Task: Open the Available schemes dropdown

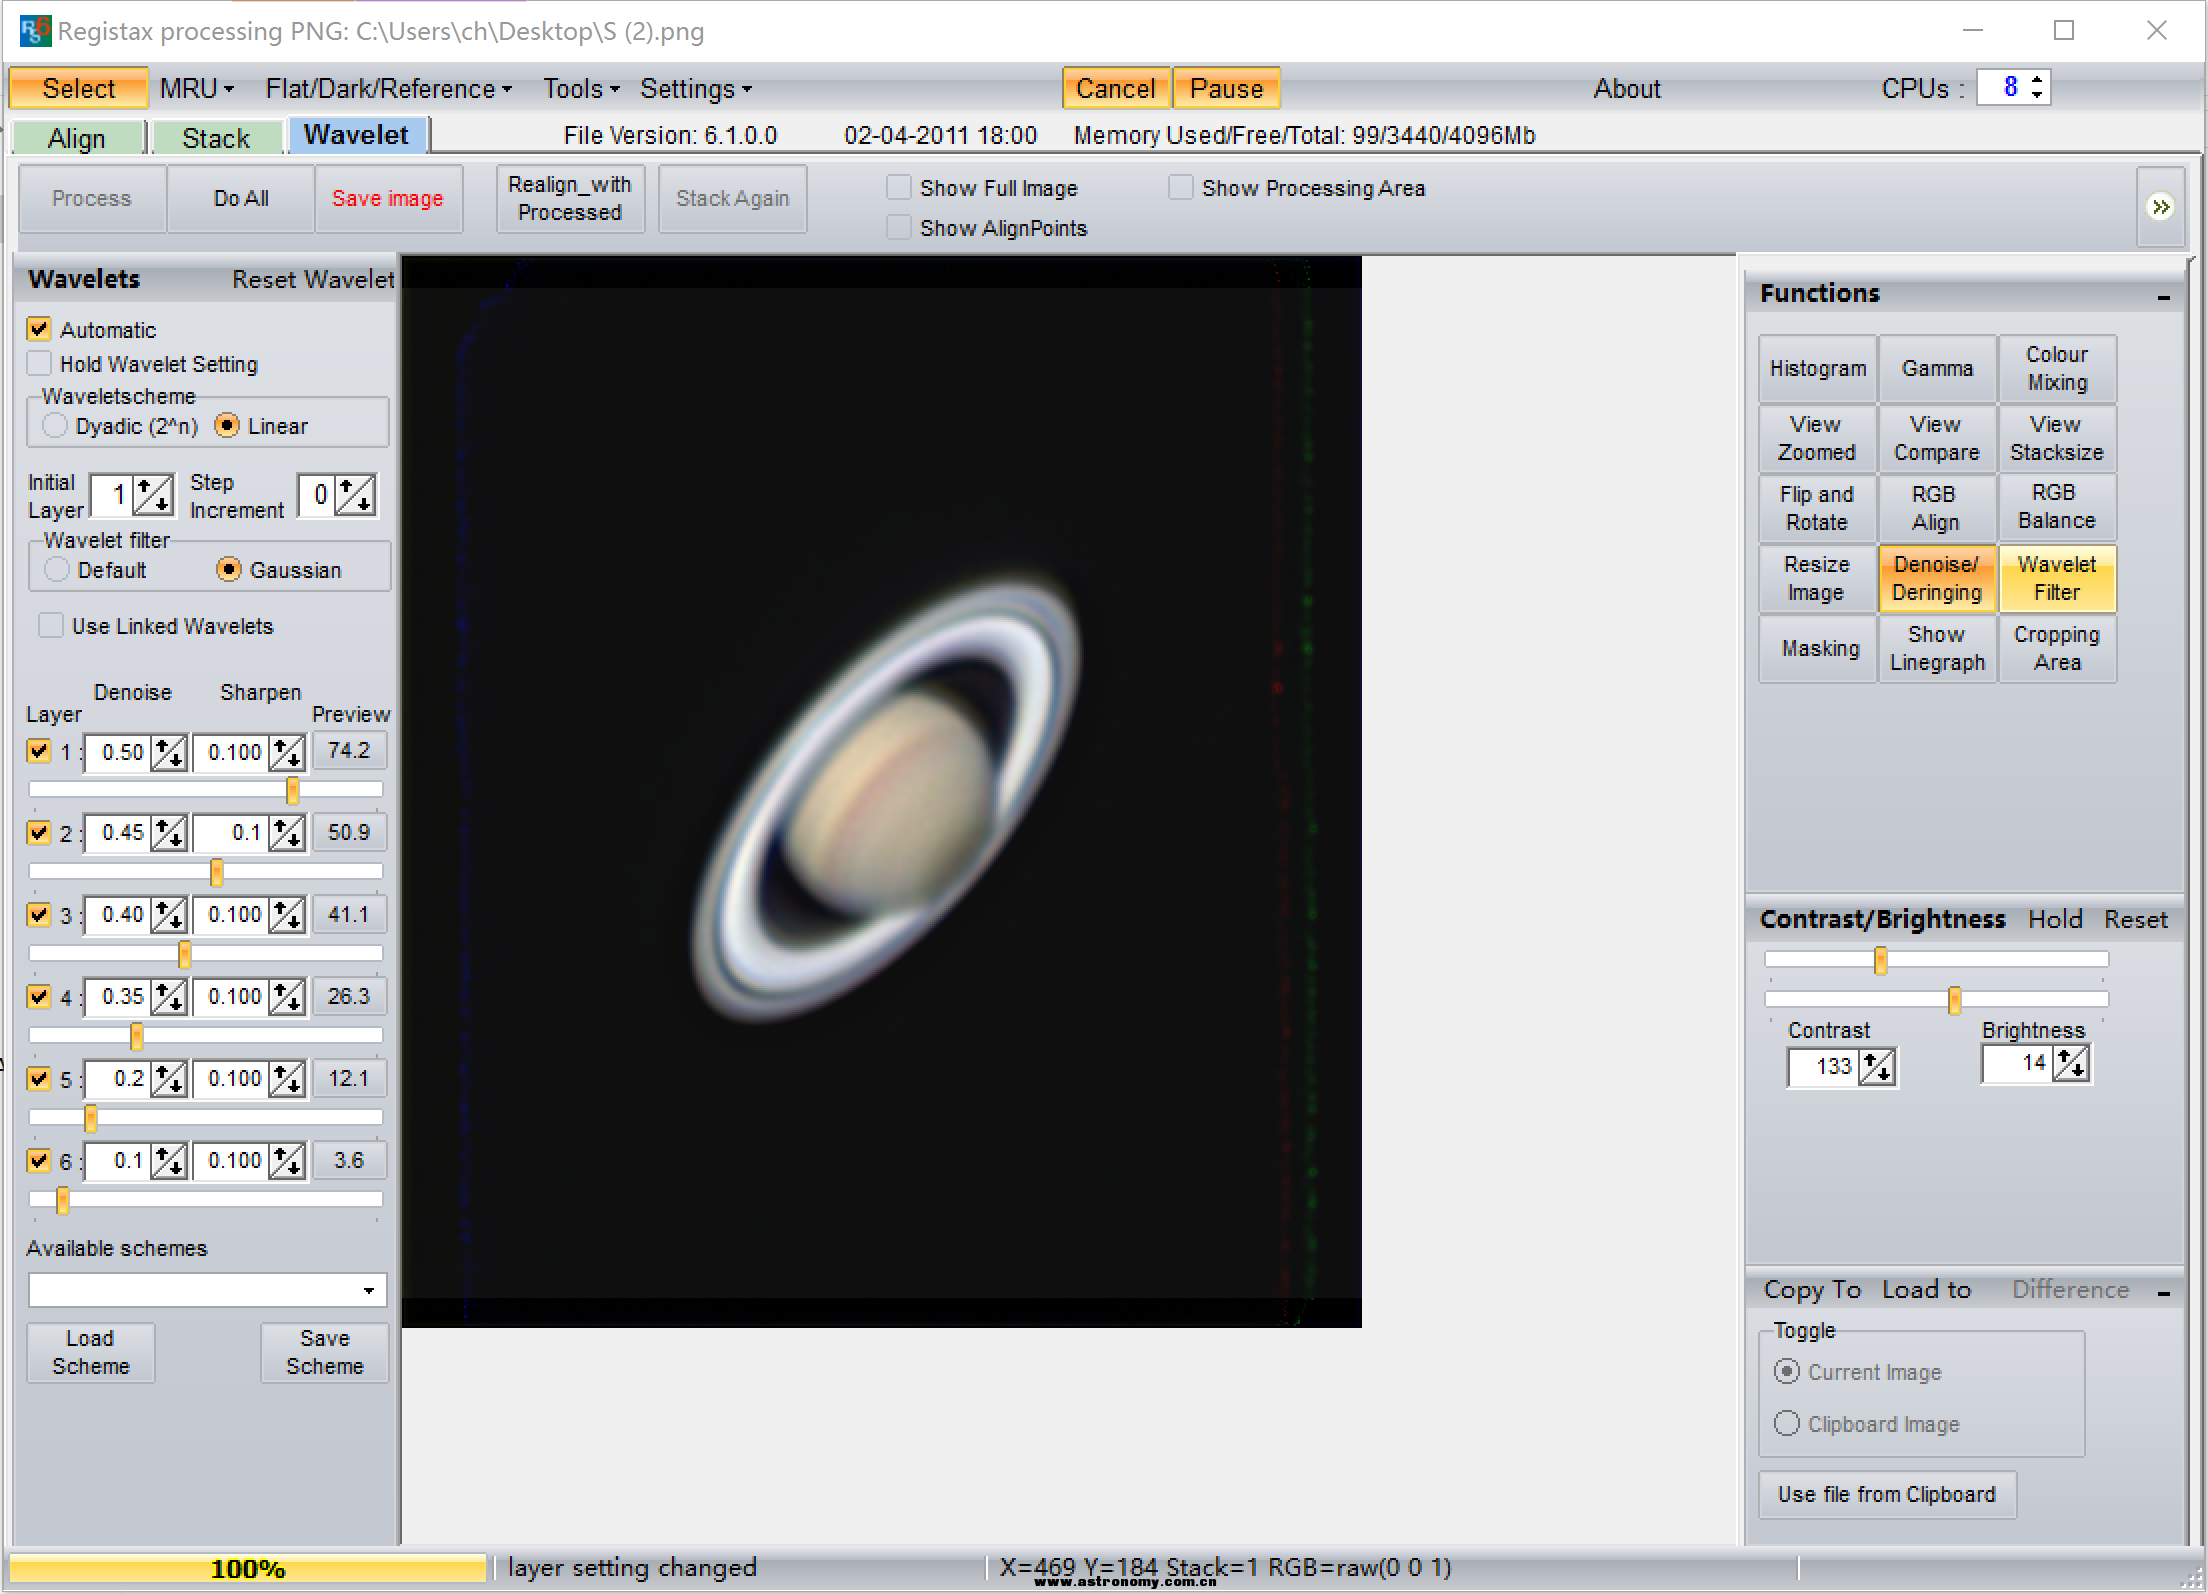Action: (368, 1290)
